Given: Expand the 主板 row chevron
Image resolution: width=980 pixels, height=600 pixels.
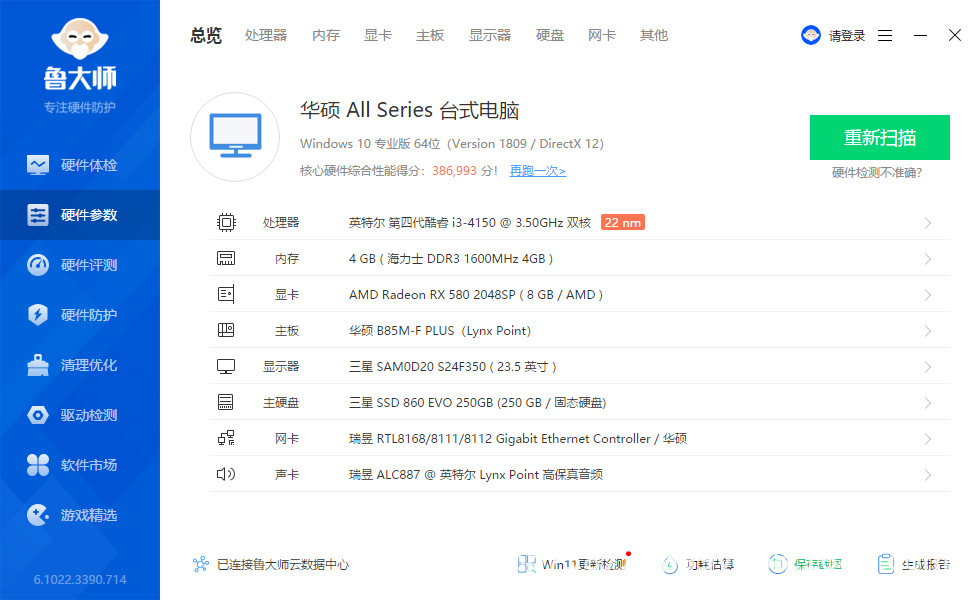Looking at the screenshot, I should click(928, 331).
